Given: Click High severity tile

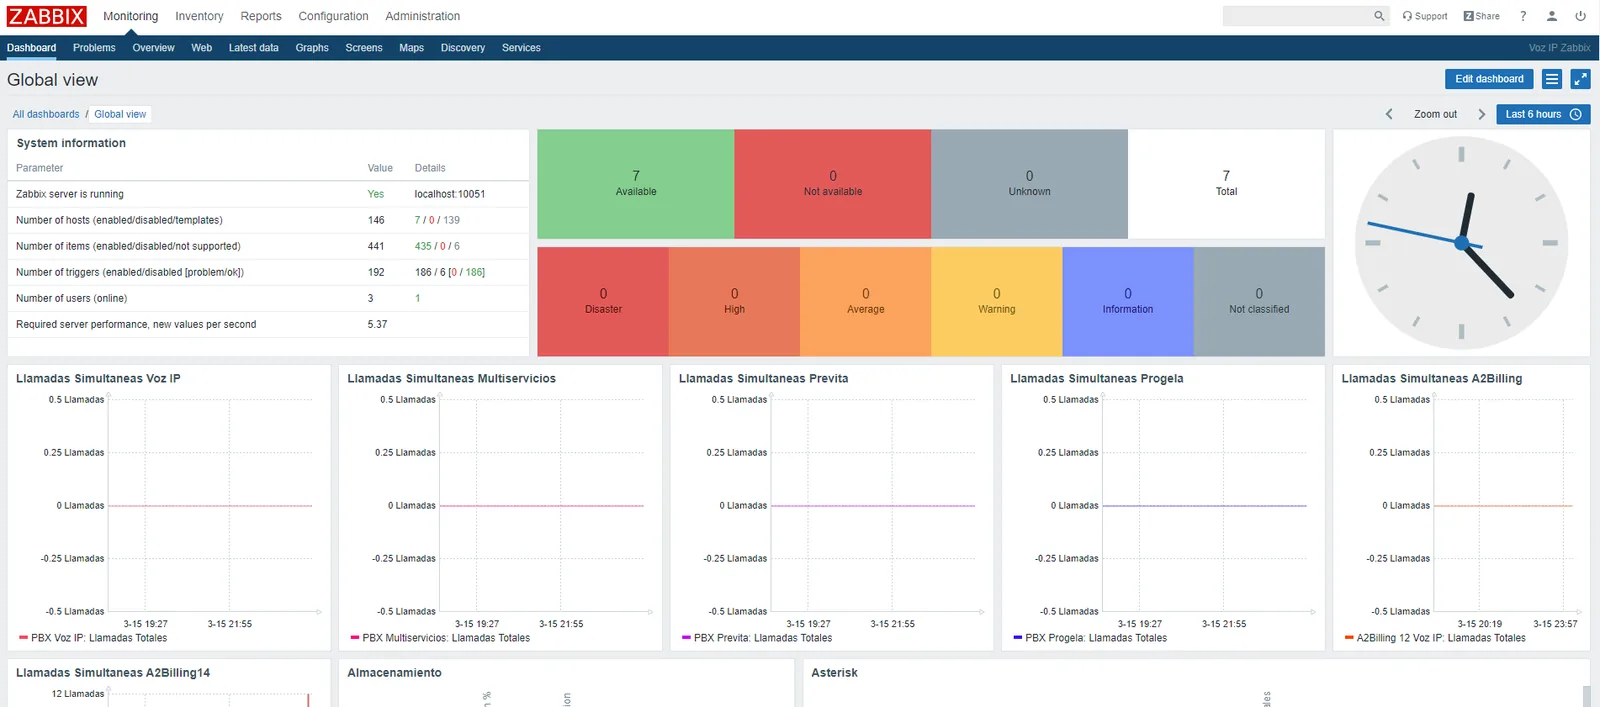Looking at the screenshot, I should coord(734,301).
